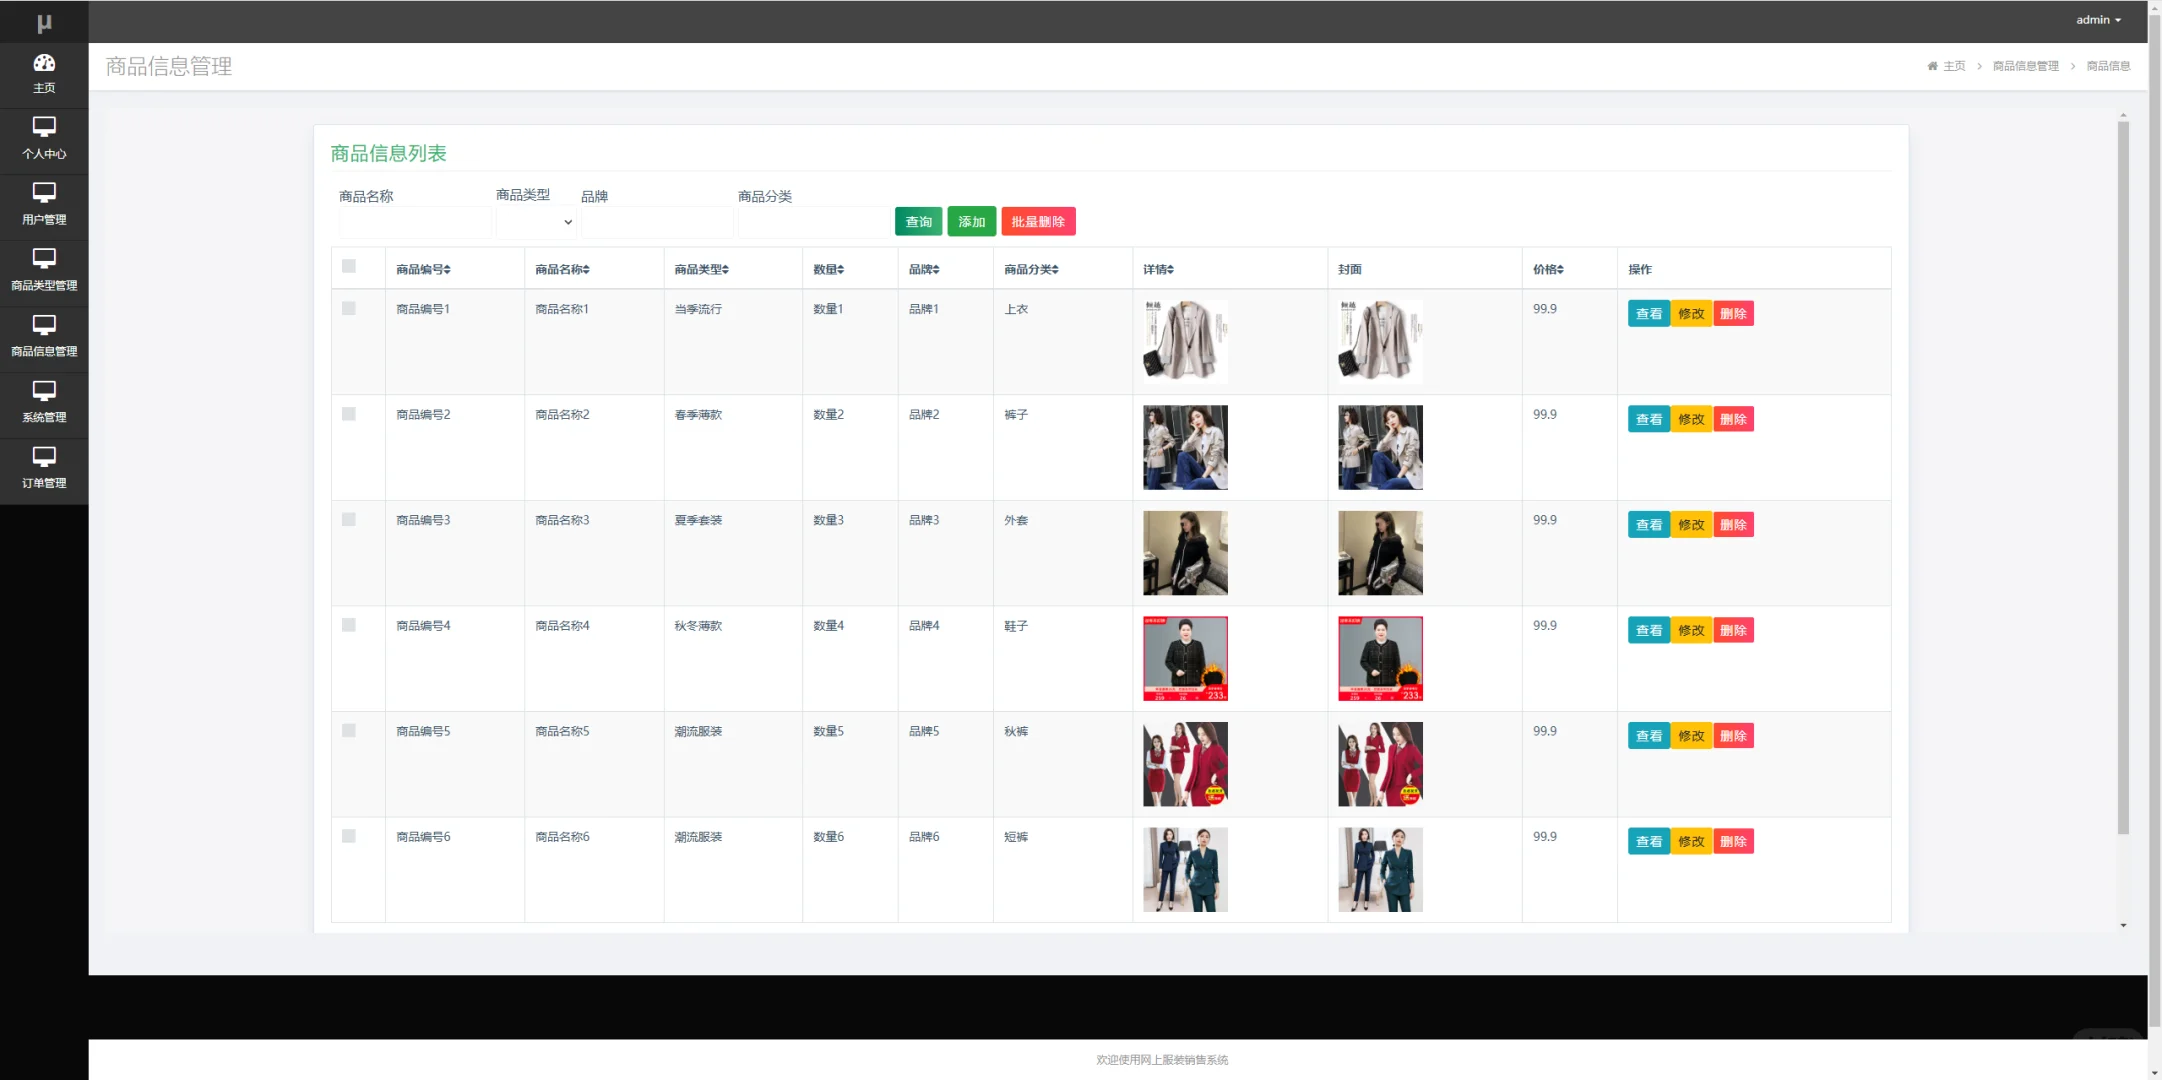The width and height of the screenshot is (2162, 1080).
Task: Open 个人中心 monitor icon in sidebar
Action: (x=44, y=127)
